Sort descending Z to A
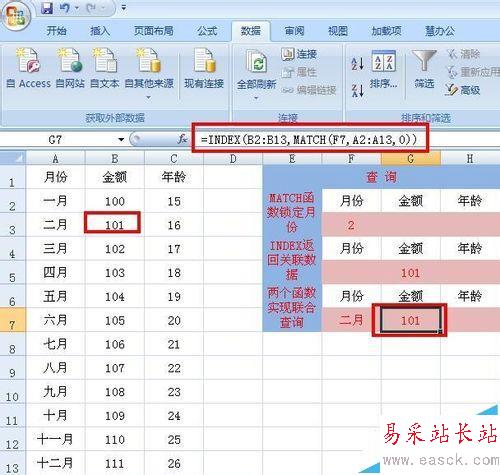This screenshot has width=500, height=475. [357, 91]
